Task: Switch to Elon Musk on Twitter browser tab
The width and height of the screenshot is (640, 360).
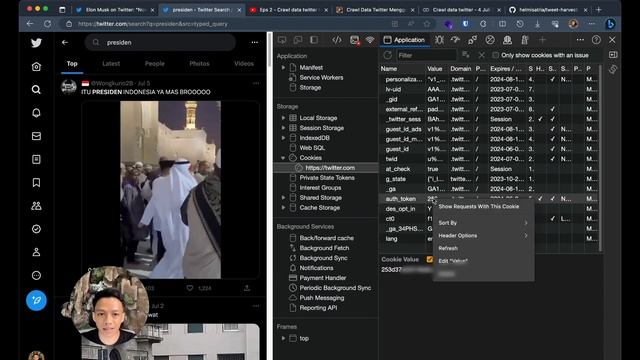Action: 115,9
